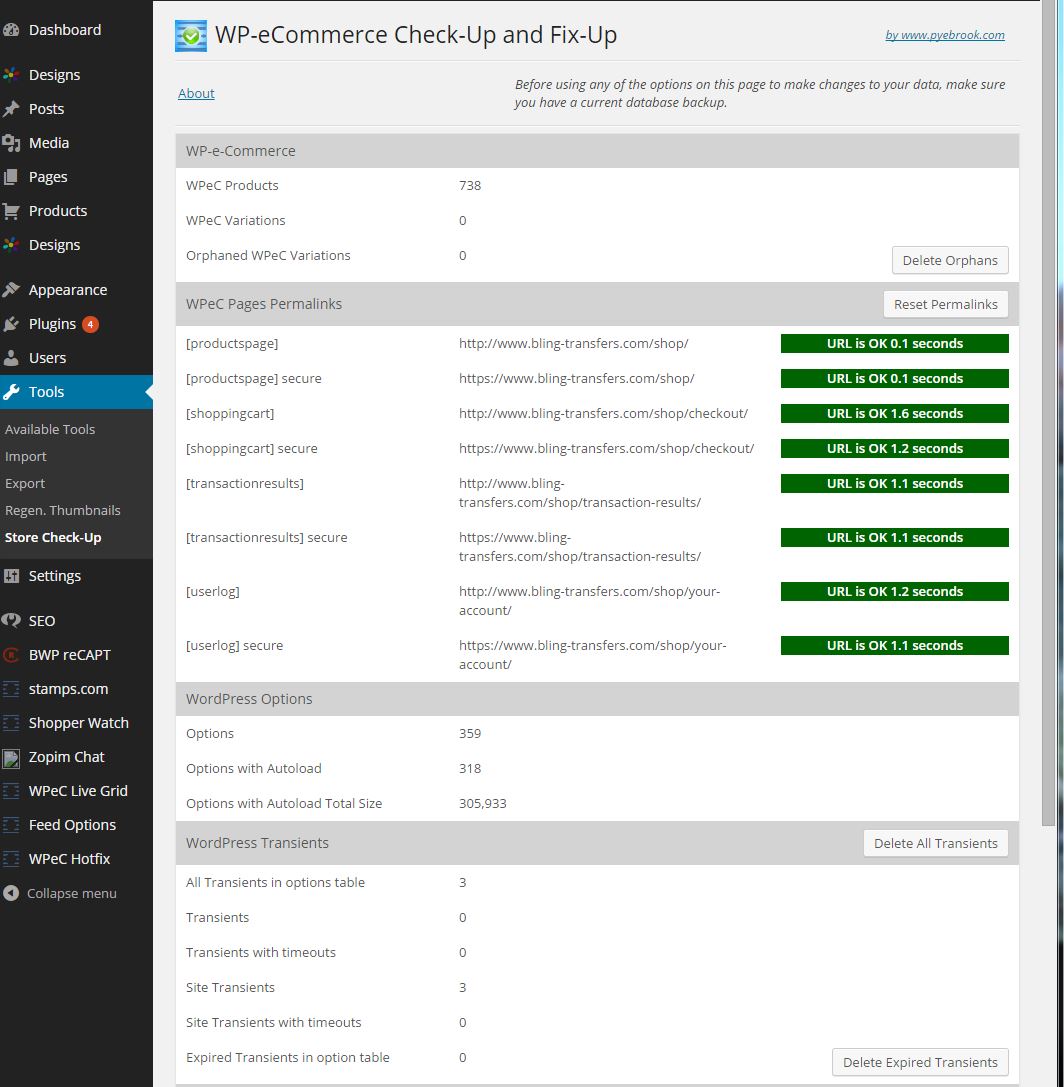Click the Products shopping cart icon
Screen dimensions: 1064x1087
tap(11, 211)
